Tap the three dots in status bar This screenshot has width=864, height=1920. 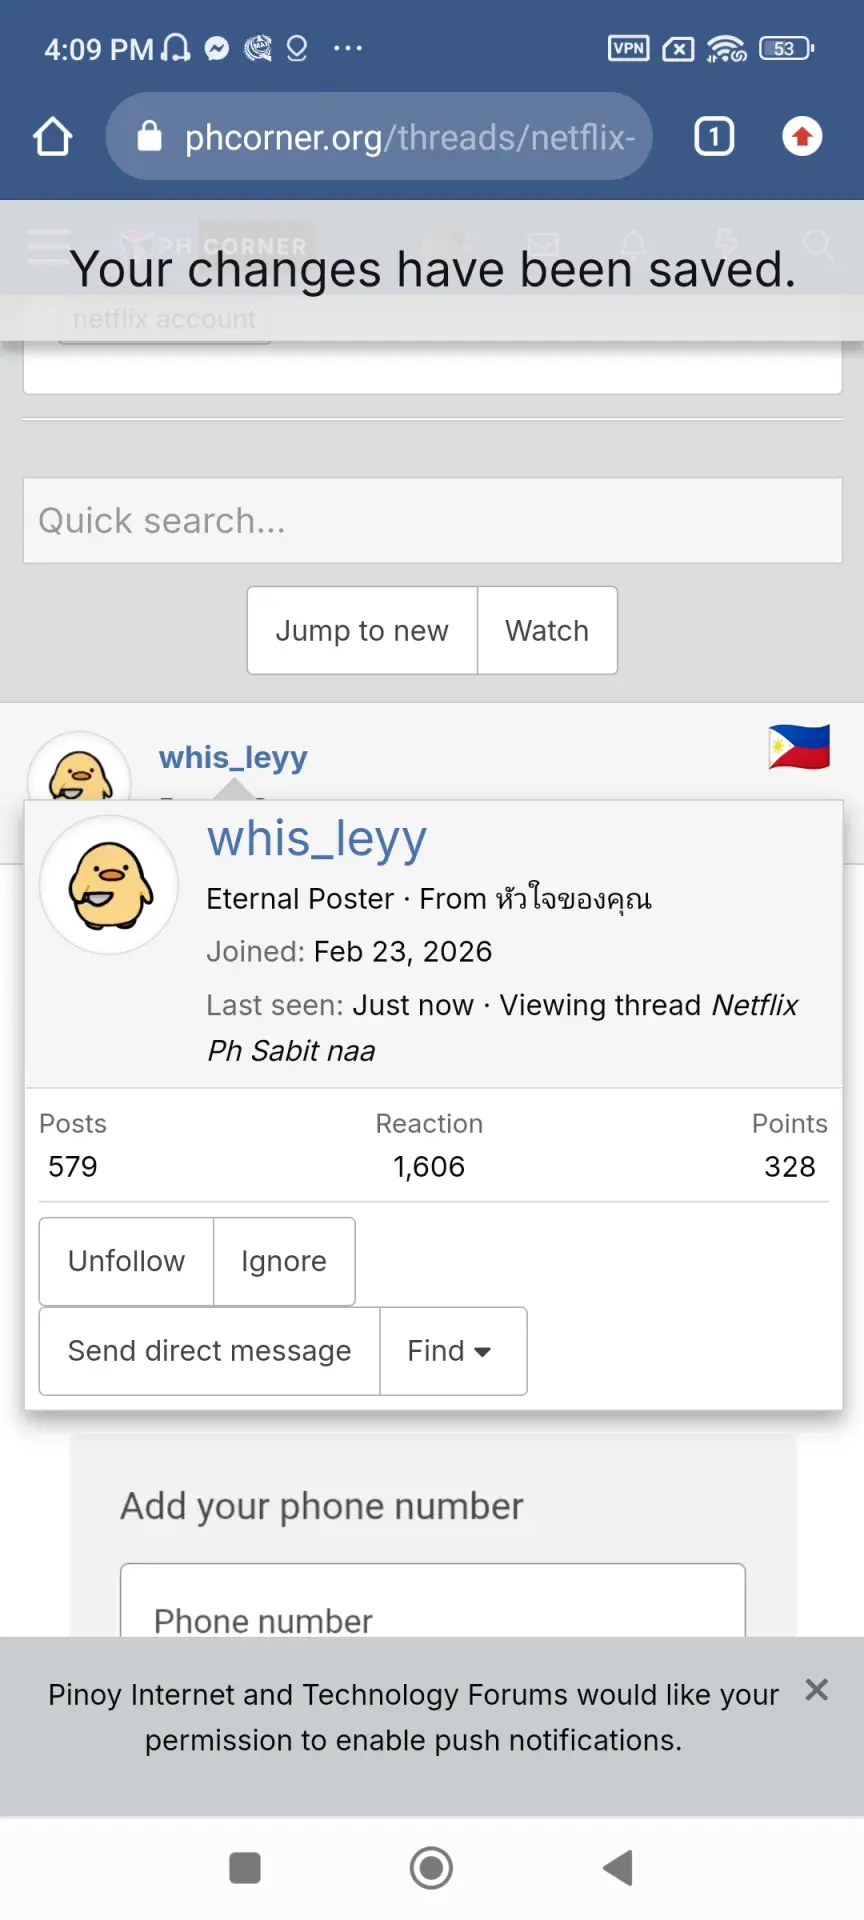348,48
